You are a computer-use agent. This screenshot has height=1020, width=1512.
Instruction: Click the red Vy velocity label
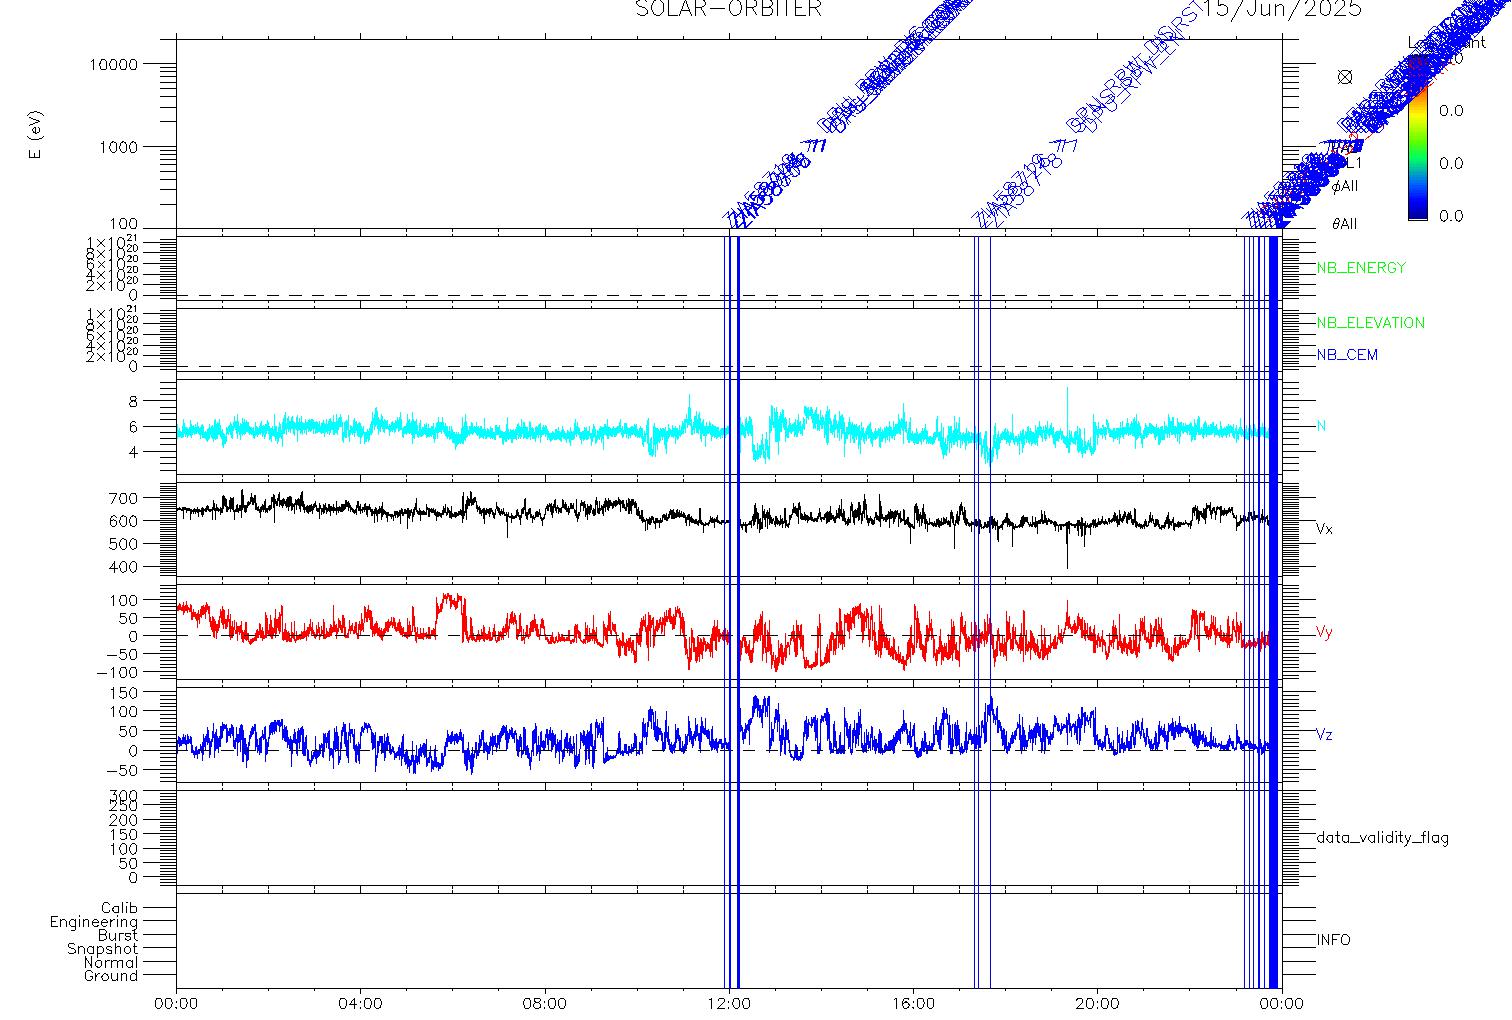1324,632
